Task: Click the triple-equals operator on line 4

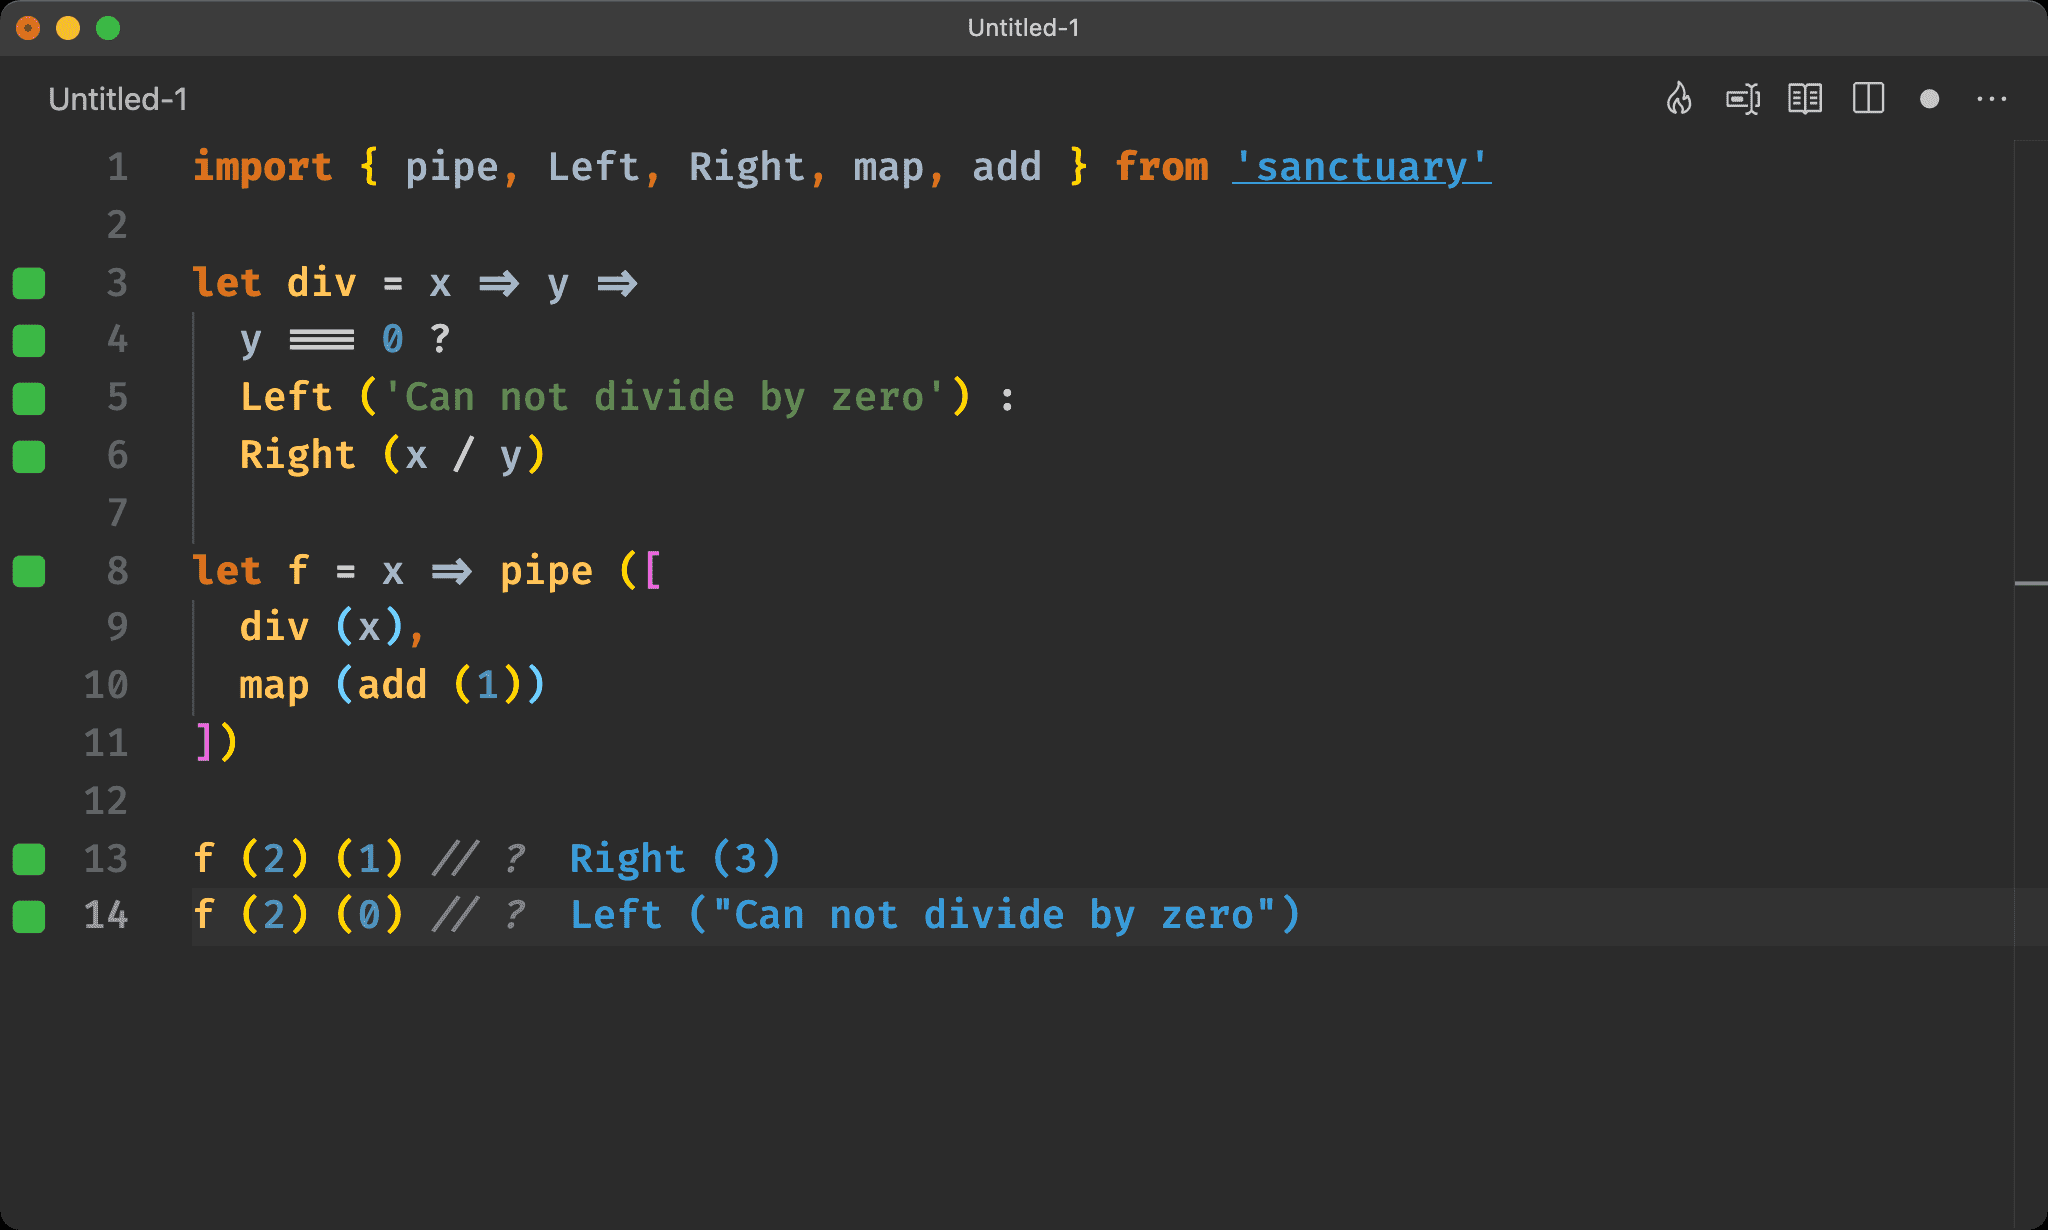Action: (322, 340)
